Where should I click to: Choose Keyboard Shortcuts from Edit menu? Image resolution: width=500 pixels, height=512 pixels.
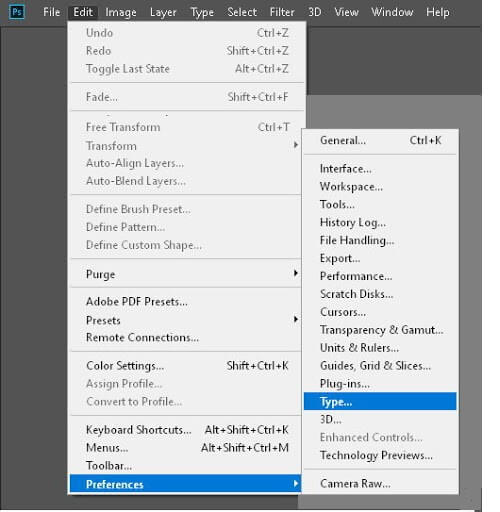[x=186, y=430]
